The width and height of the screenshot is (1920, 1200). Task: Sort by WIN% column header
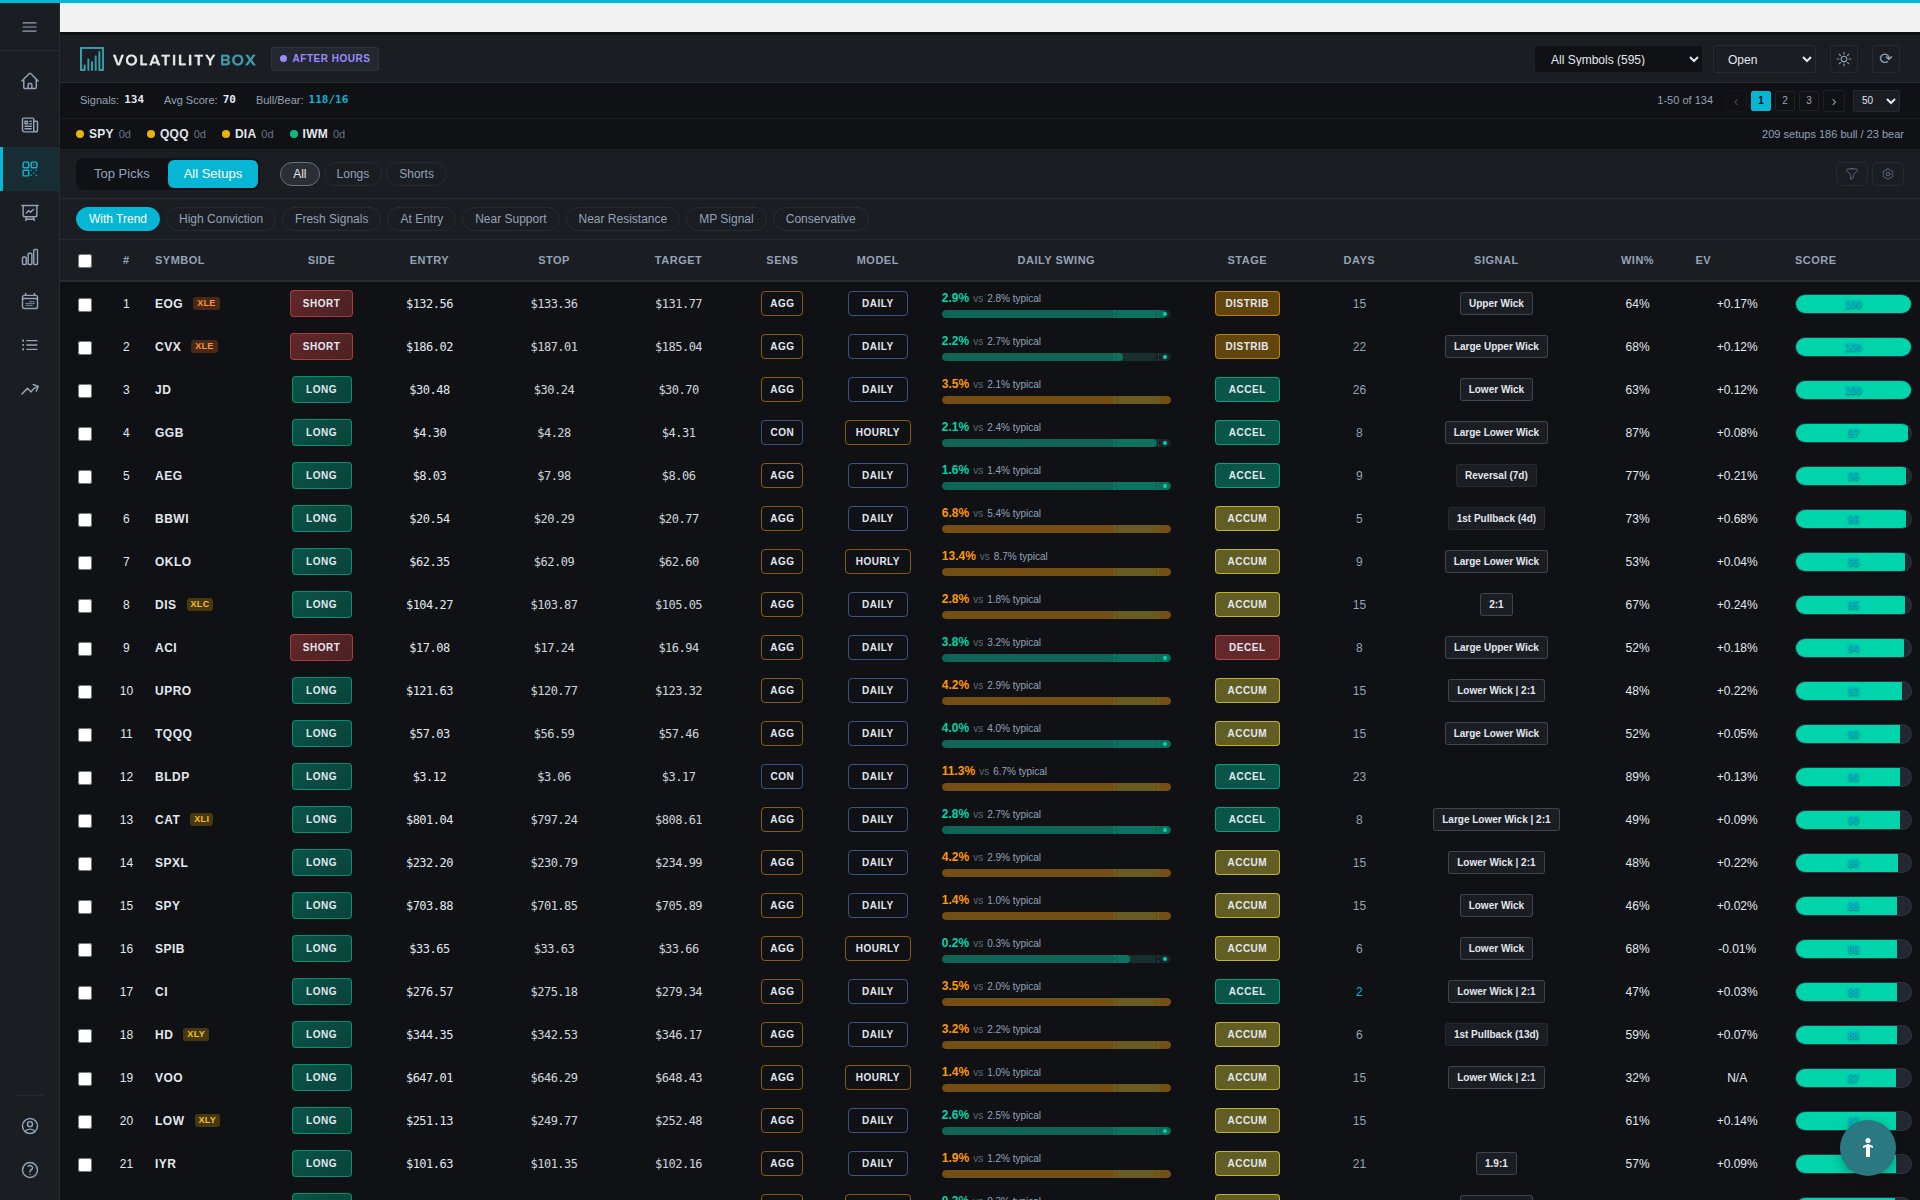(1637, 260)
